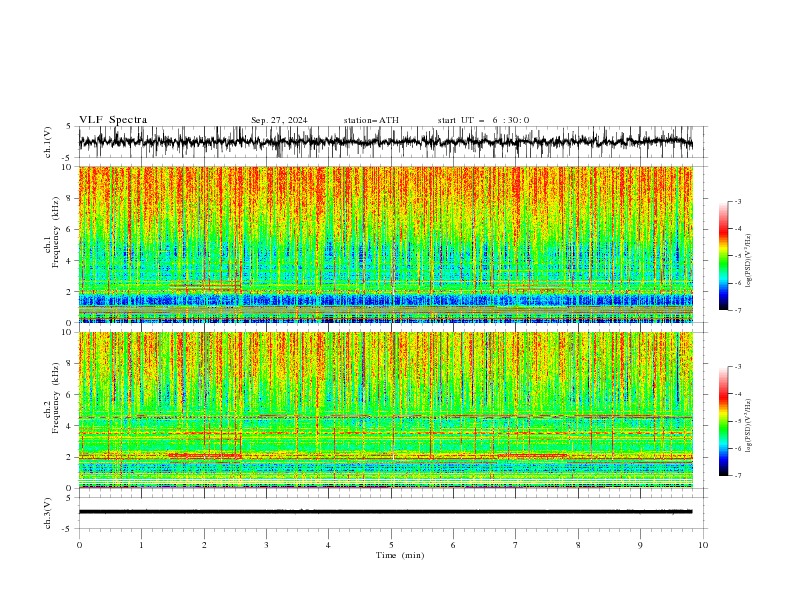
Task: Click the time-axis tick label "3"
Action: click(266, 545)
